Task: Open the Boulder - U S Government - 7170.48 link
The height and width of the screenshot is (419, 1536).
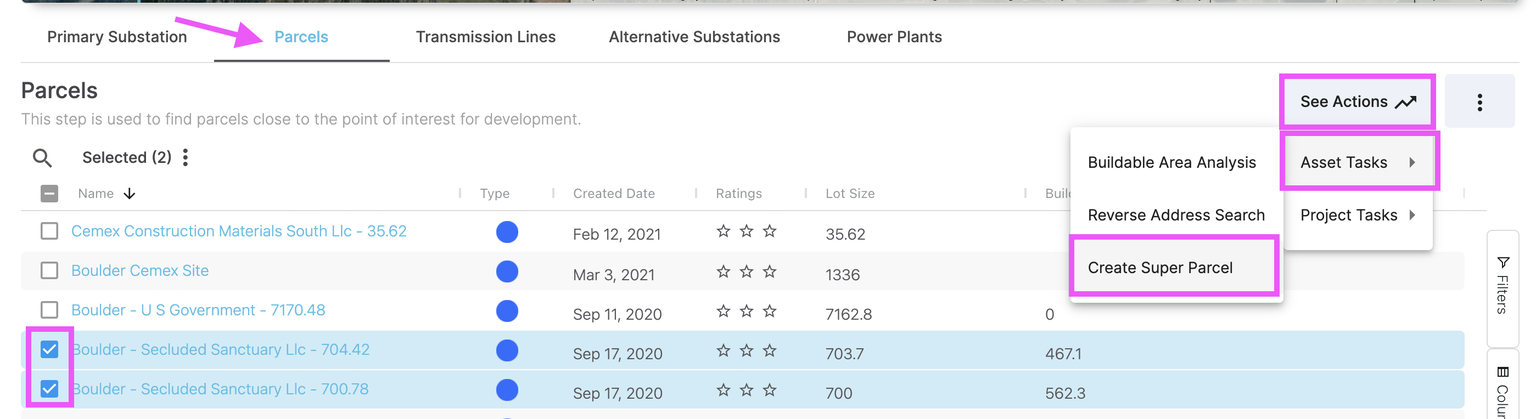Action: [198, 310]
